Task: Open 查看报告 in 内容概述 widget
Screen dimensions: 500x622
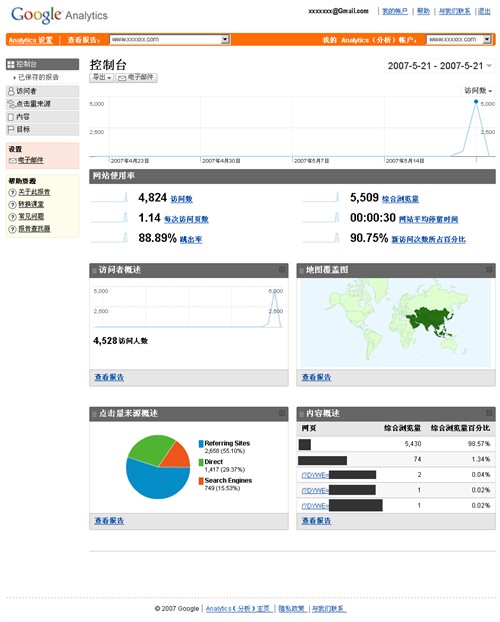Action: click(x=316, y=520)
